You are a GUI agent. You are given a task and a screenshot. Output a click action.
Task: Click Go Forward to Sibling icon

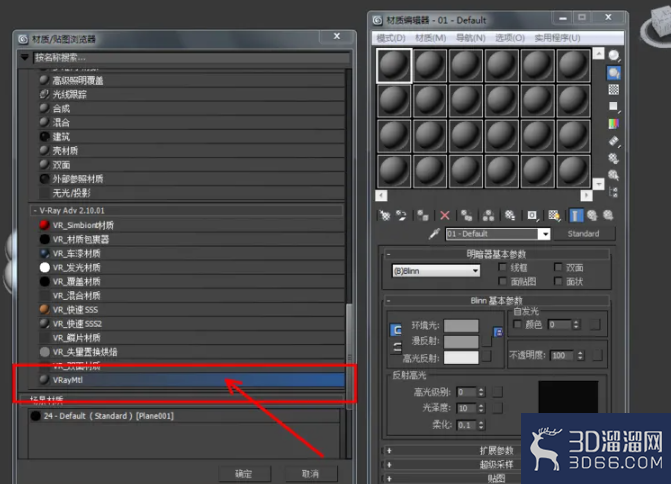[608, 216]
